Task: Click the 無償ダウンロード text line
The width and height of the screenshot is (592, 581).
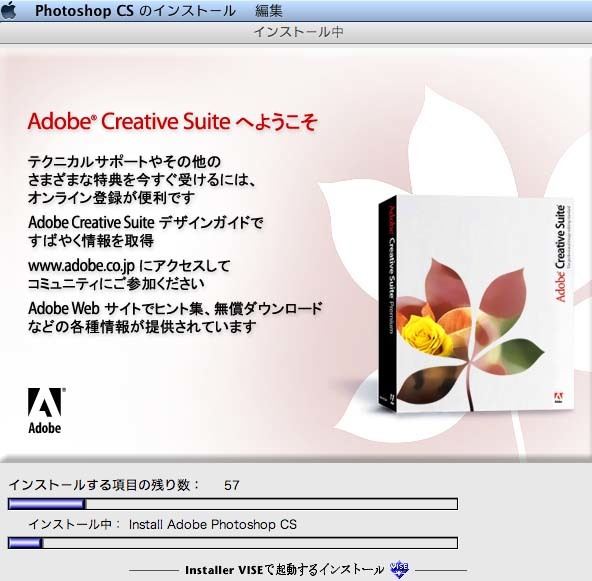Action: coord(175,309)
